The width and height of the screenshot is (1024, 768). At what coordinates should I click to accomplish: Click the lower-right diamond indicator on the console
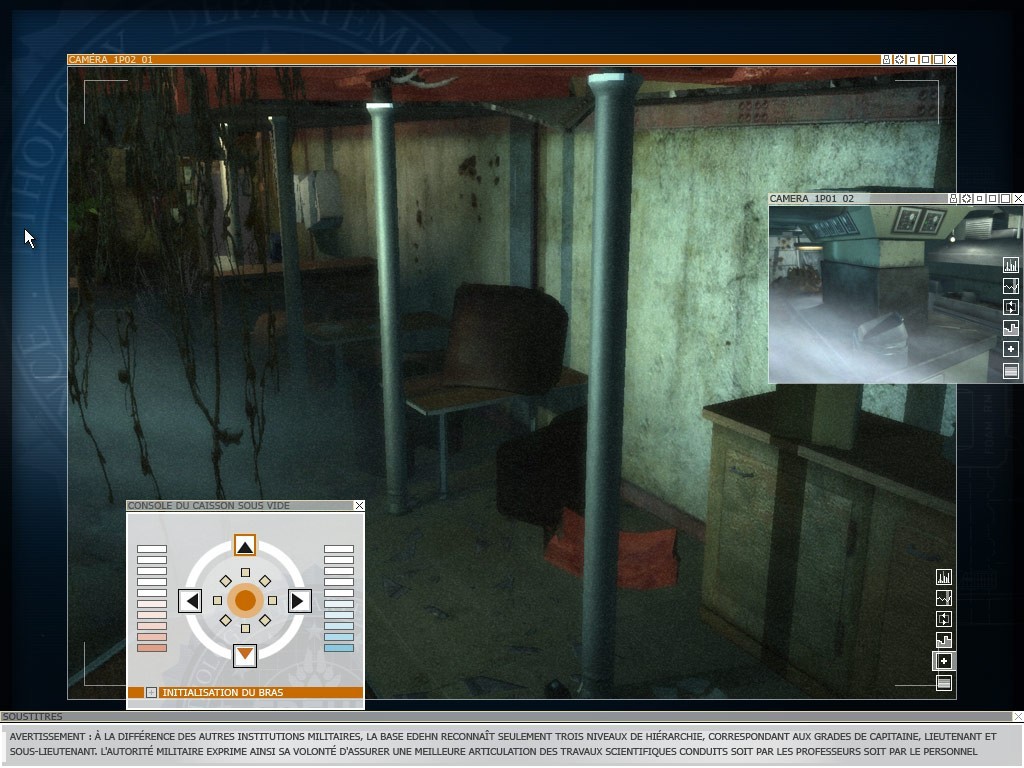264,620
